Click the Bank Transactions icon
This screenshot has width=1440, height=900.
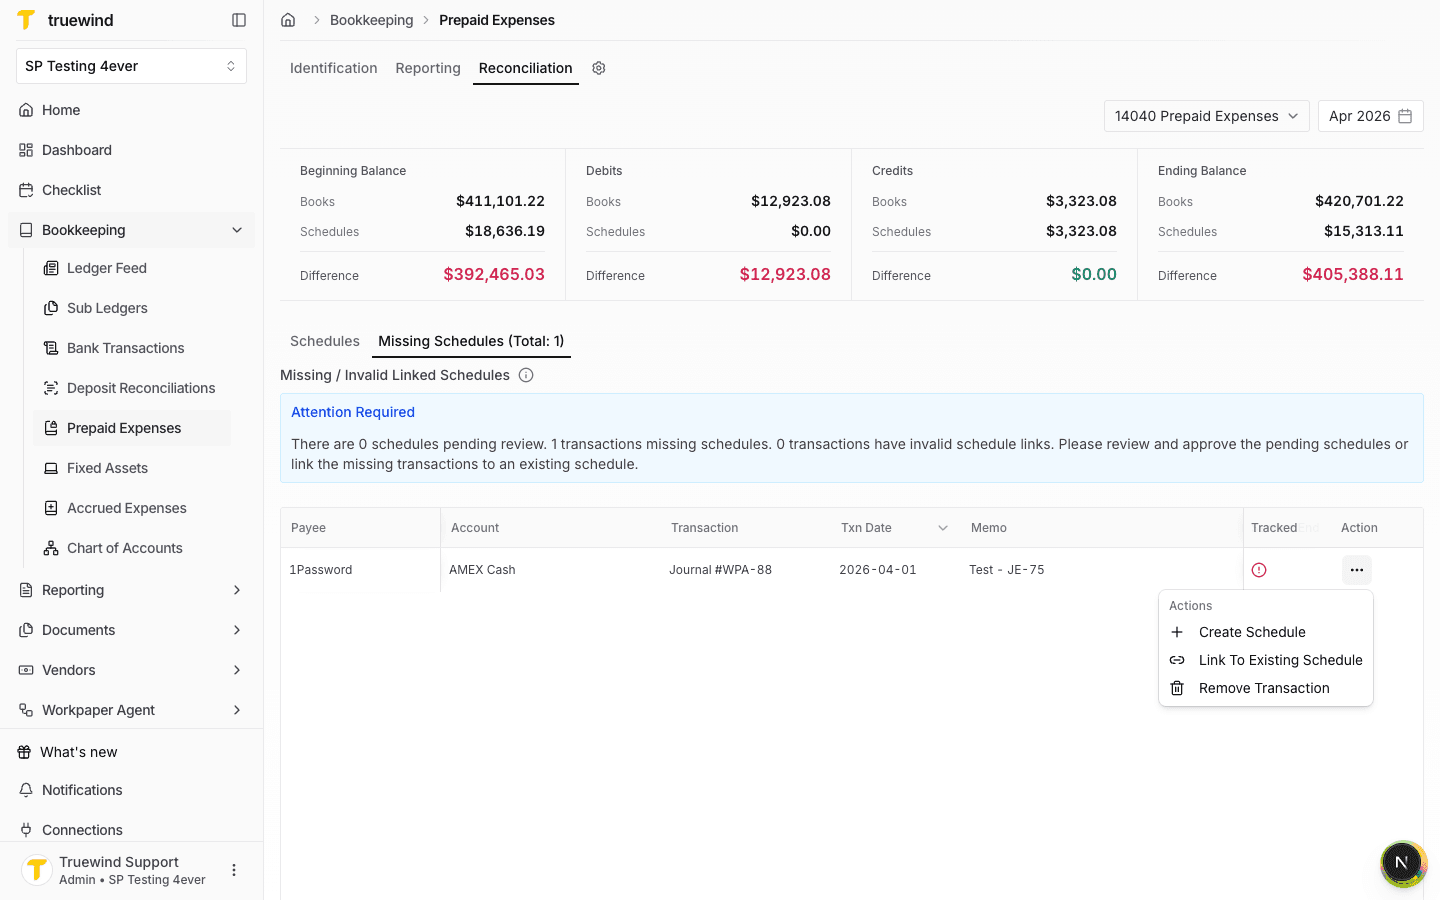(x=51, y=348)
